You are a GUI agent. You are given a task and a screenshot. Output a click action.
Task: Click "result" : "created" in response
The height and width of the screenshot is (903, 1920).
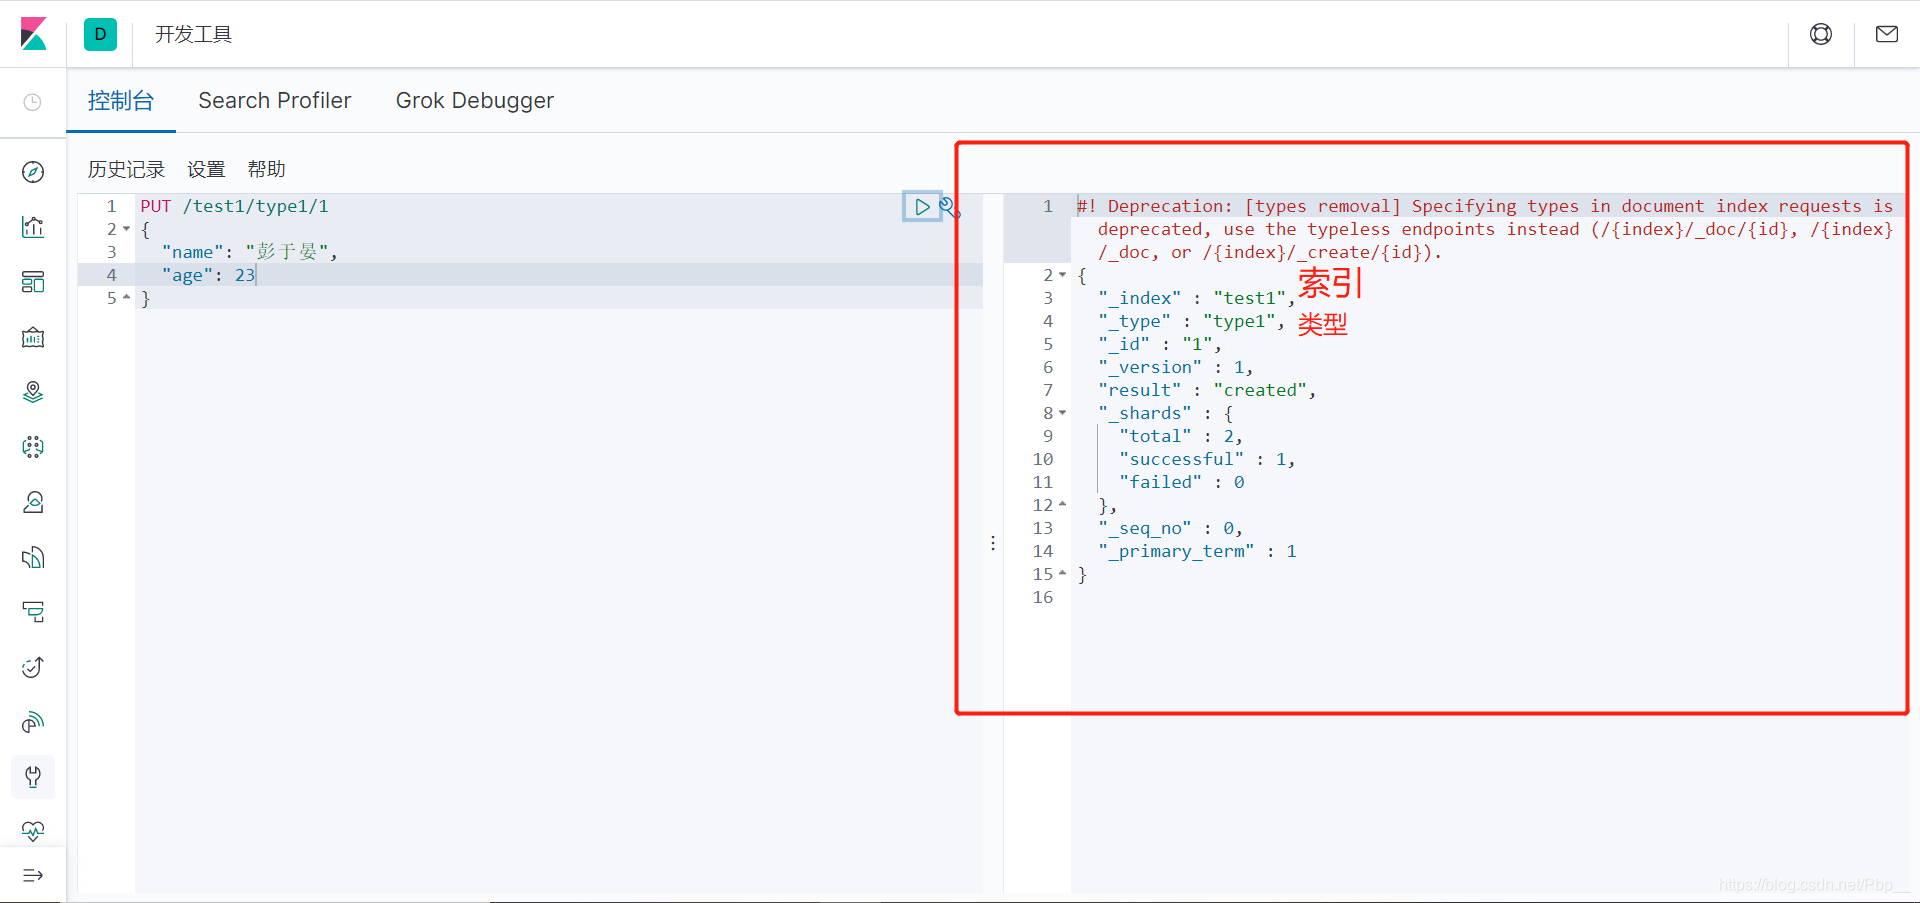pyautogui.click(x=1207, y=390)
